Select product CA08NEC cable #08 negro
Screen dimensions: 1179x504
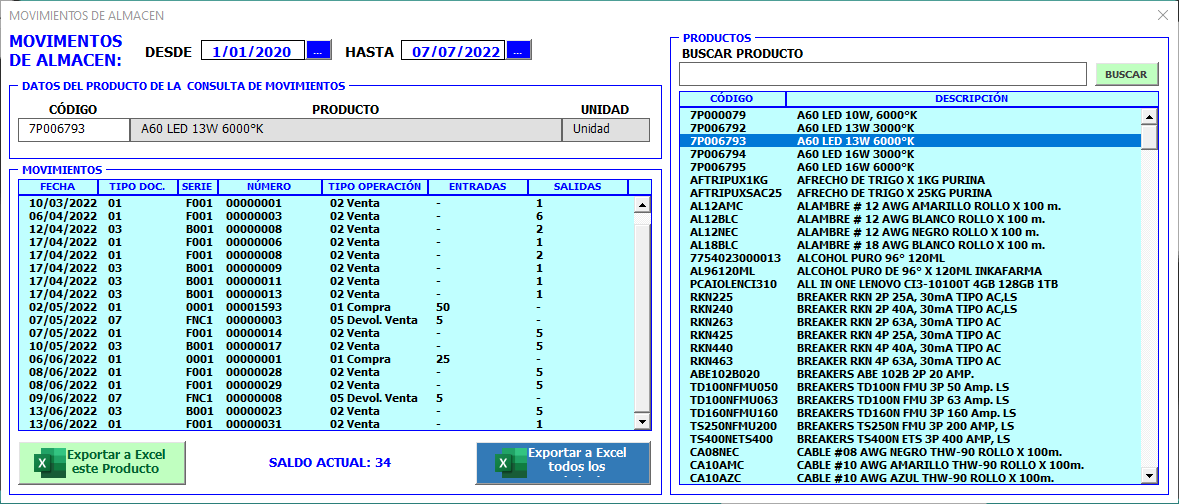click(x=911, y=452)
